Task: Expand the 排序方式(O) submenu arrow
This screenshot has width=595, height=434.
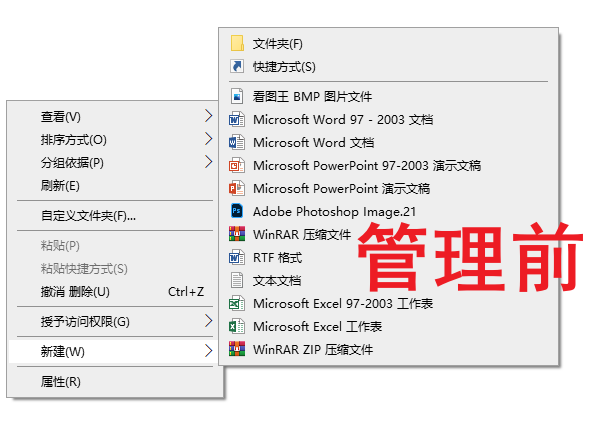Action: pos(208,139)
